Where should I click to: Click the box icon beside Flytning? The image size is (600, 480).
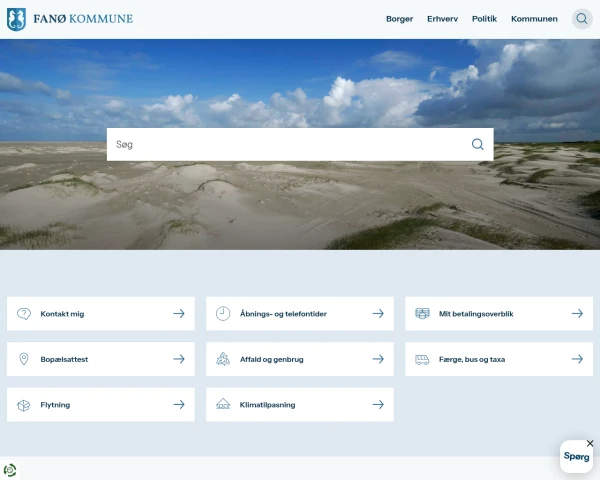pyautogui.click(x=24, y=405)
